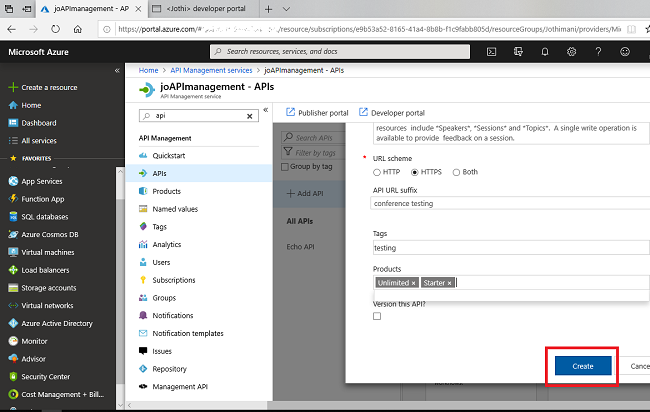Clear the 'api' menu search box
The image size is (650, 412).
tap(250, 116)
